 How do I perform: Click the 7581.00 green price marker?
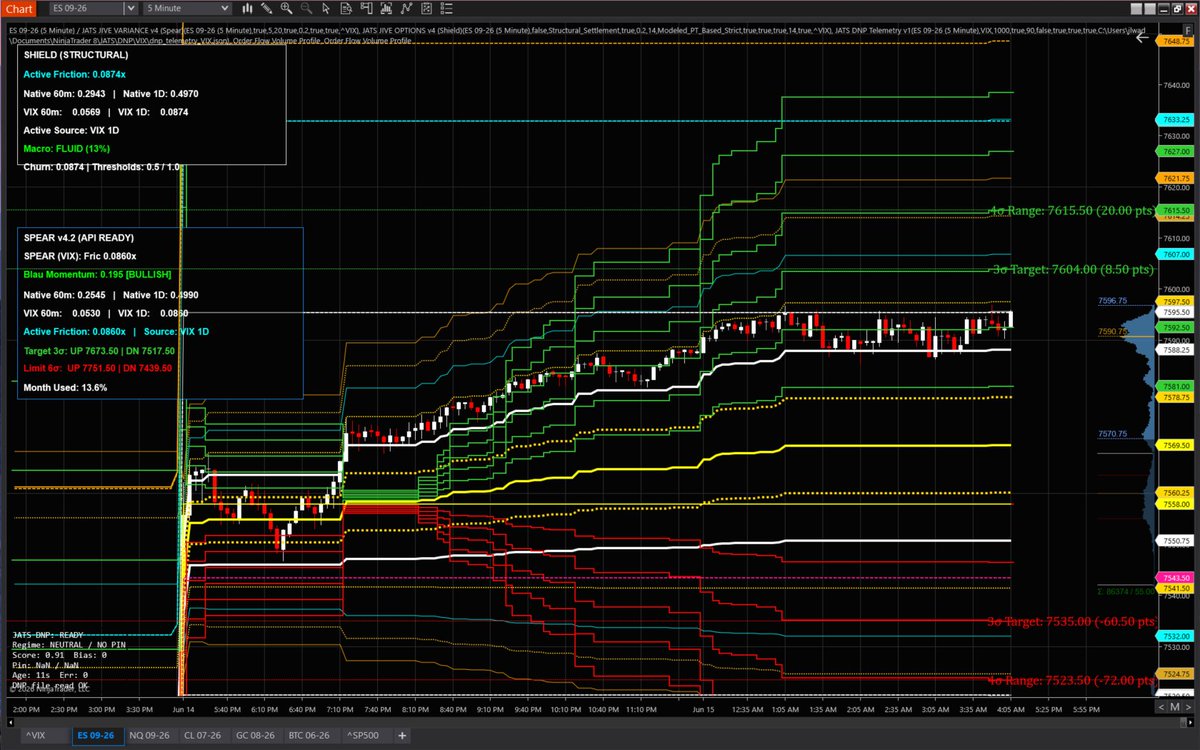tap(1175, 386)
